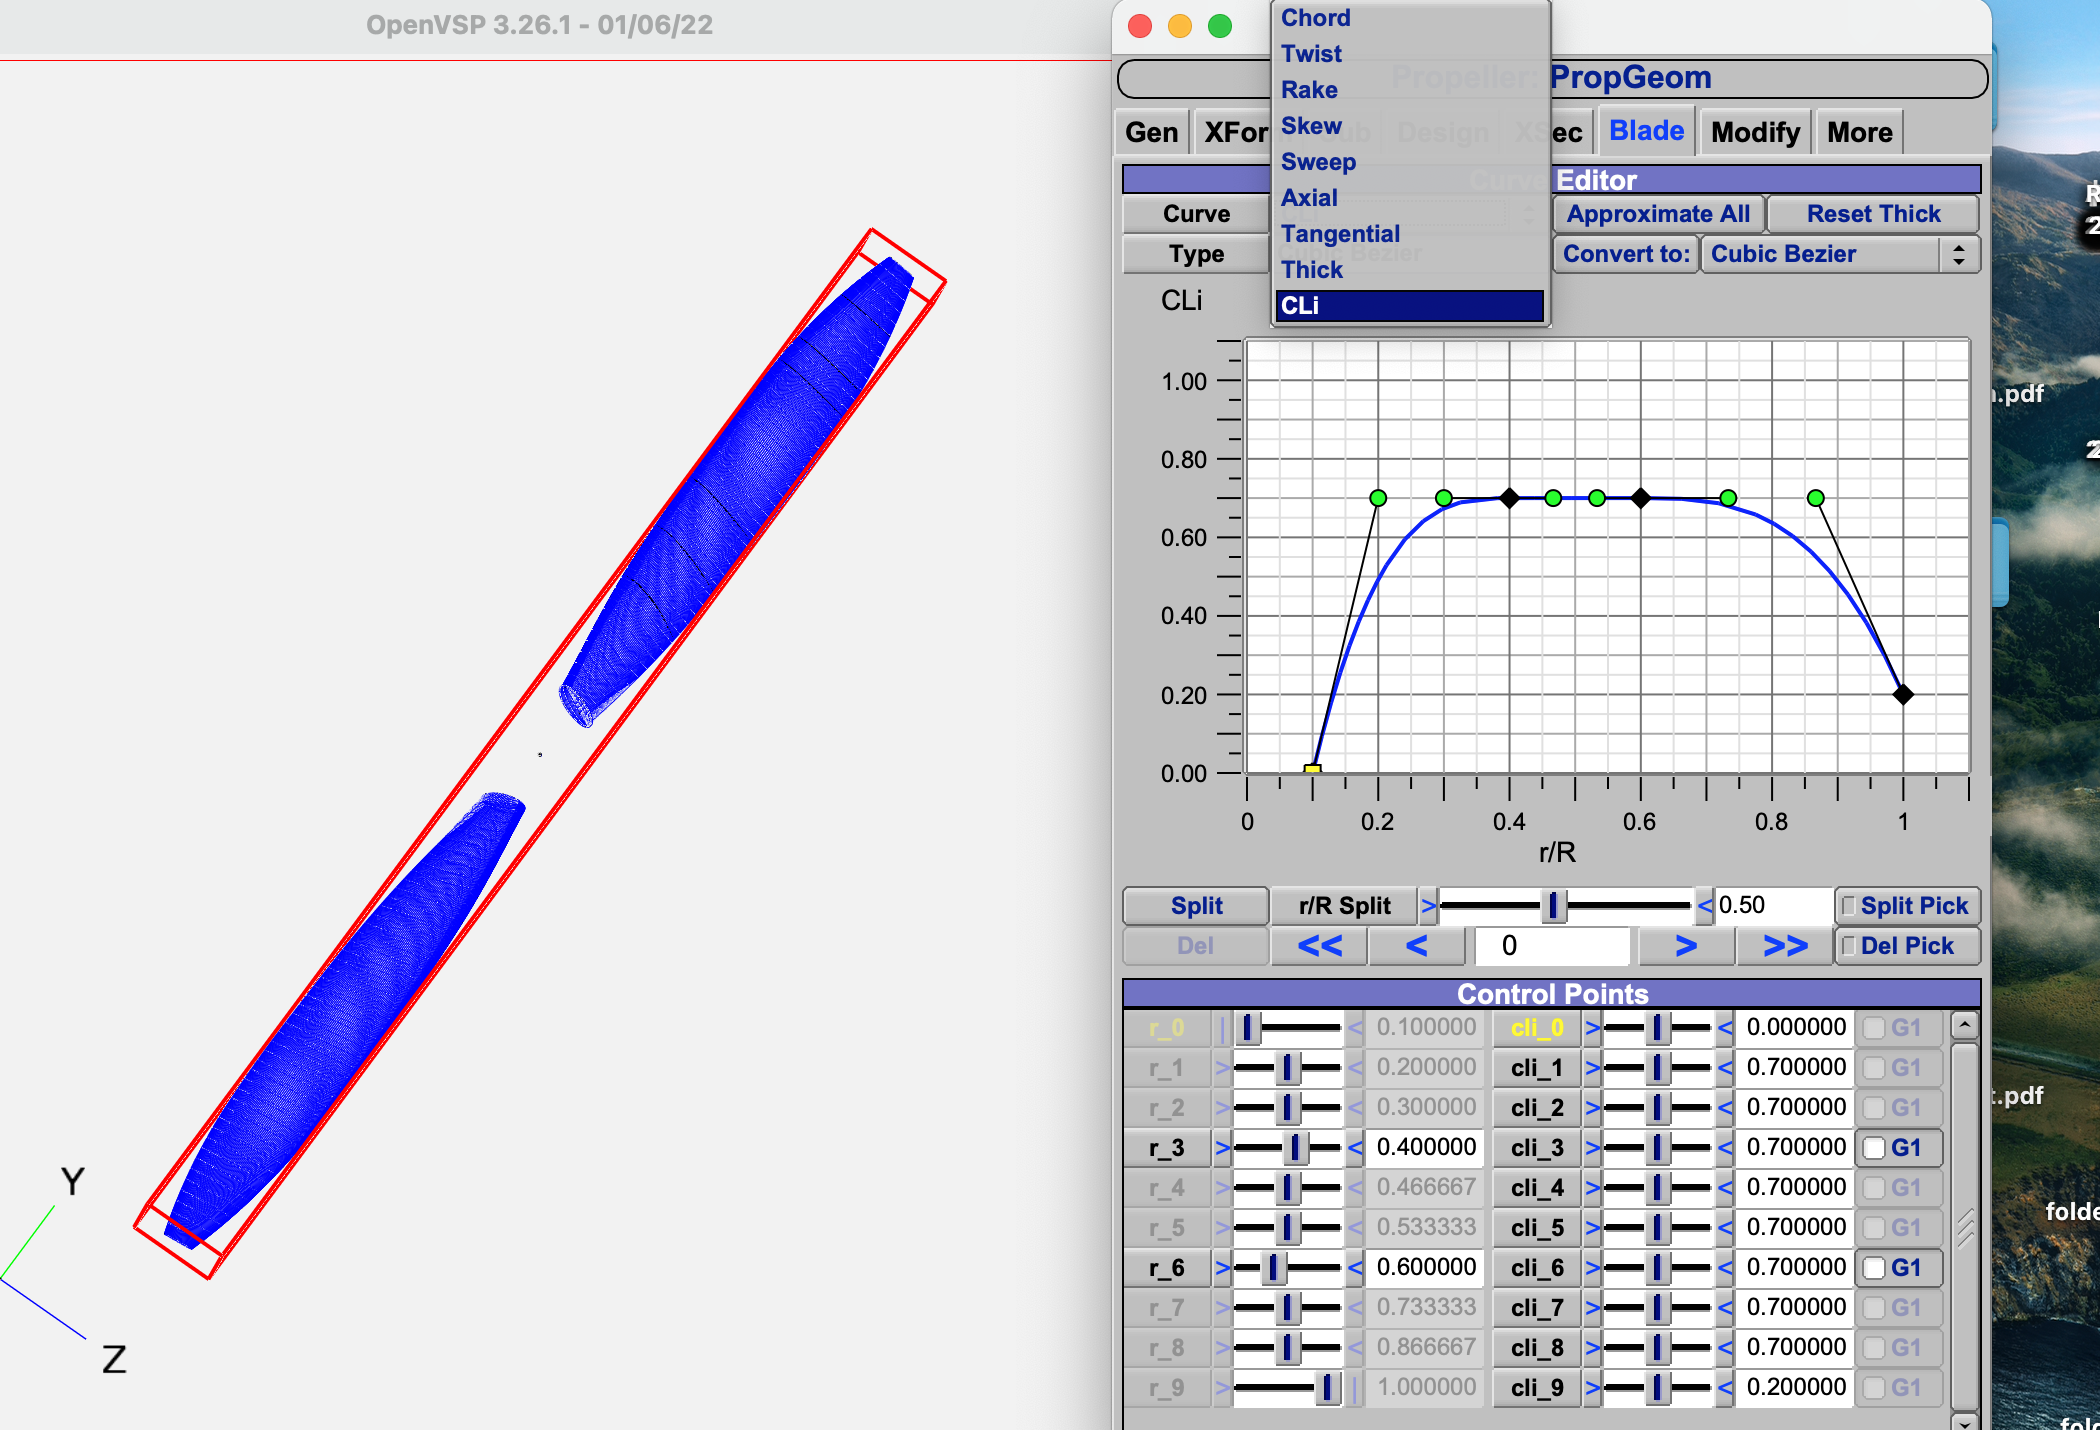Screen dimensions: 2100x1430
Task: Step to previous control point with < arrow
Action: [x=1416, y=946]
